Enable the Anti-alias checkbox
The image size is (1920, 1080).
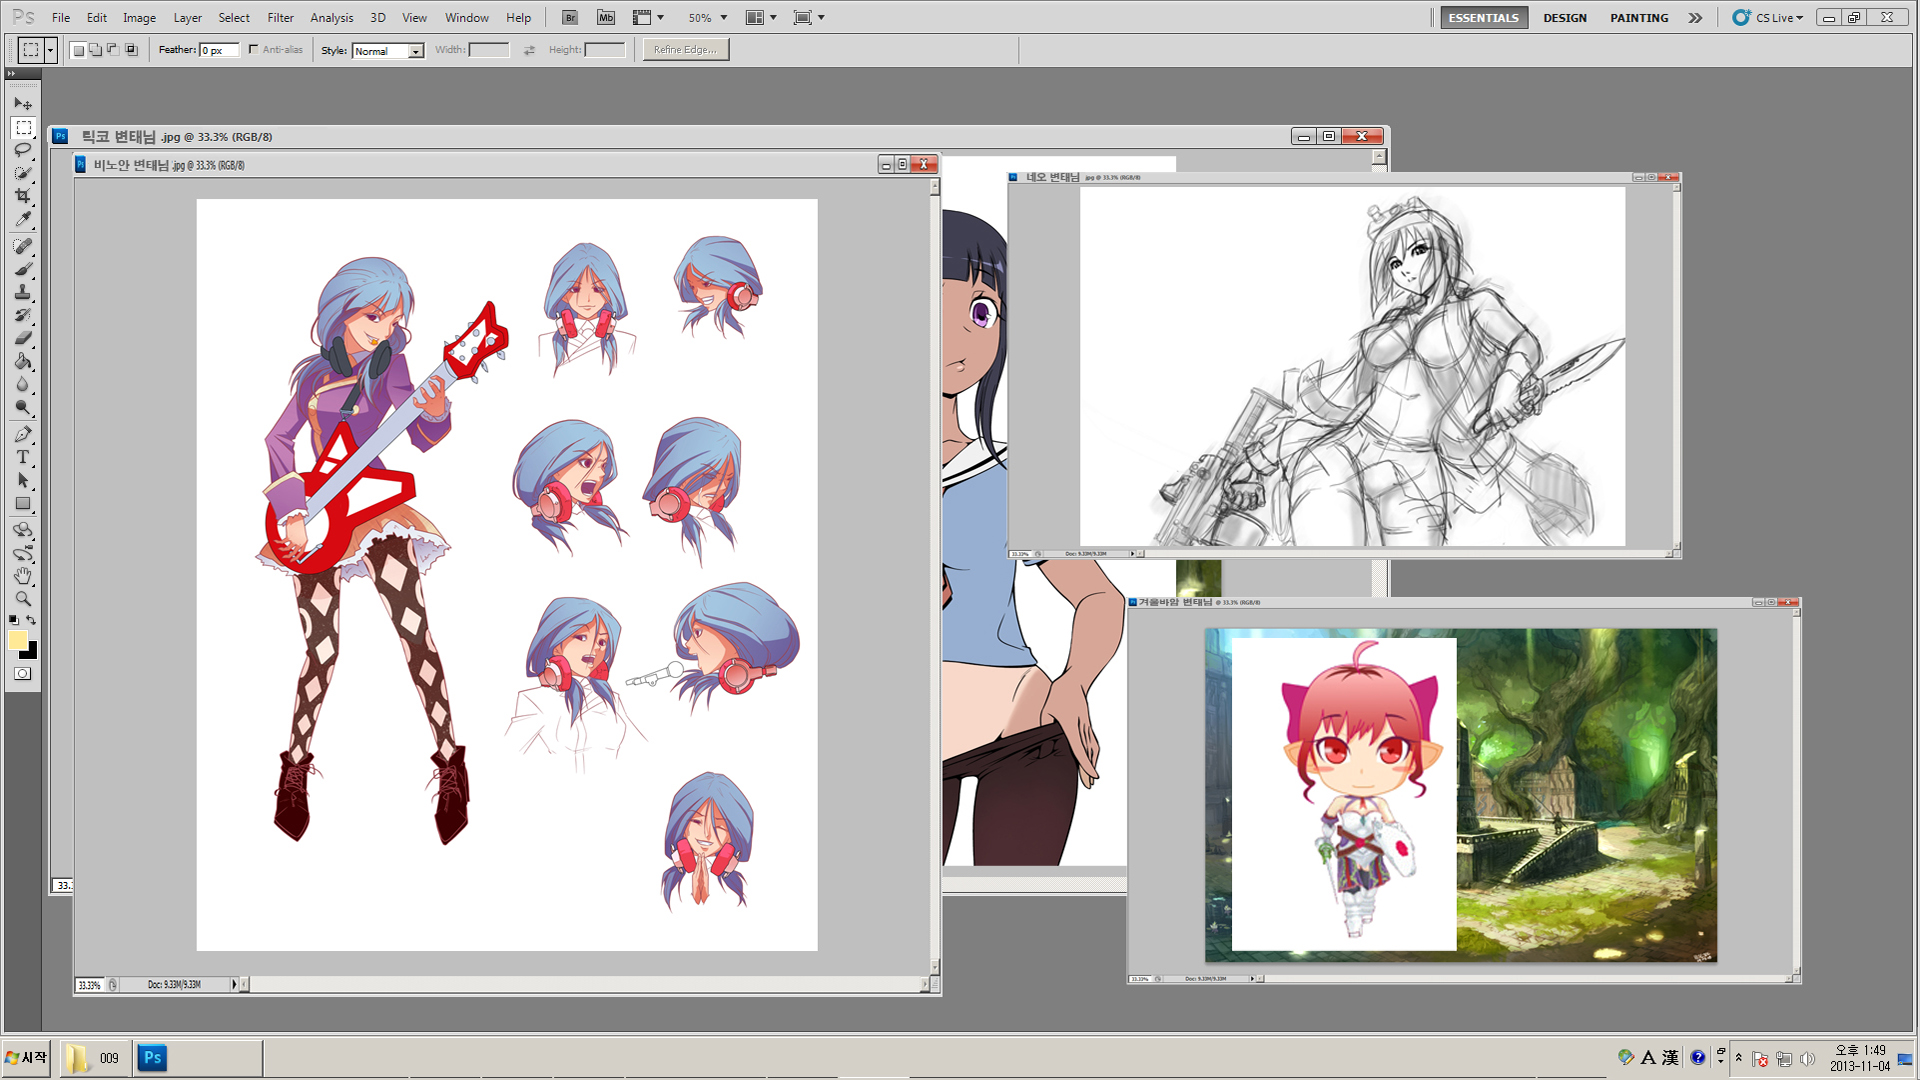(254, 49)
